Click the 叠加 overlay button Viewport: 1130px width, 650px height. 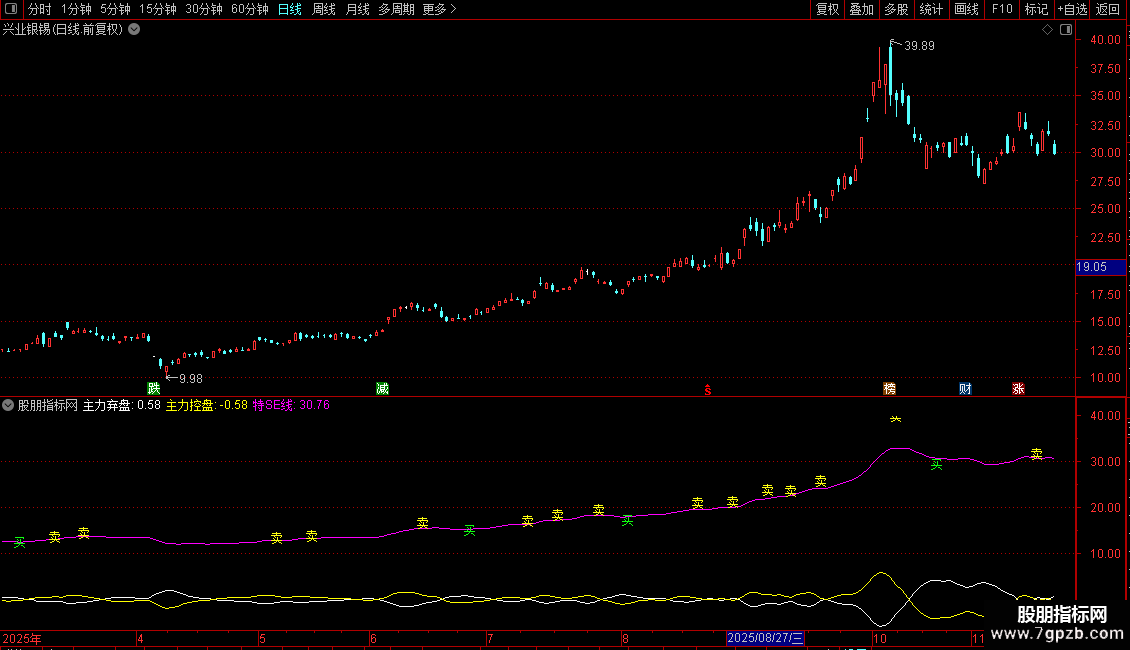click(861, 9)
